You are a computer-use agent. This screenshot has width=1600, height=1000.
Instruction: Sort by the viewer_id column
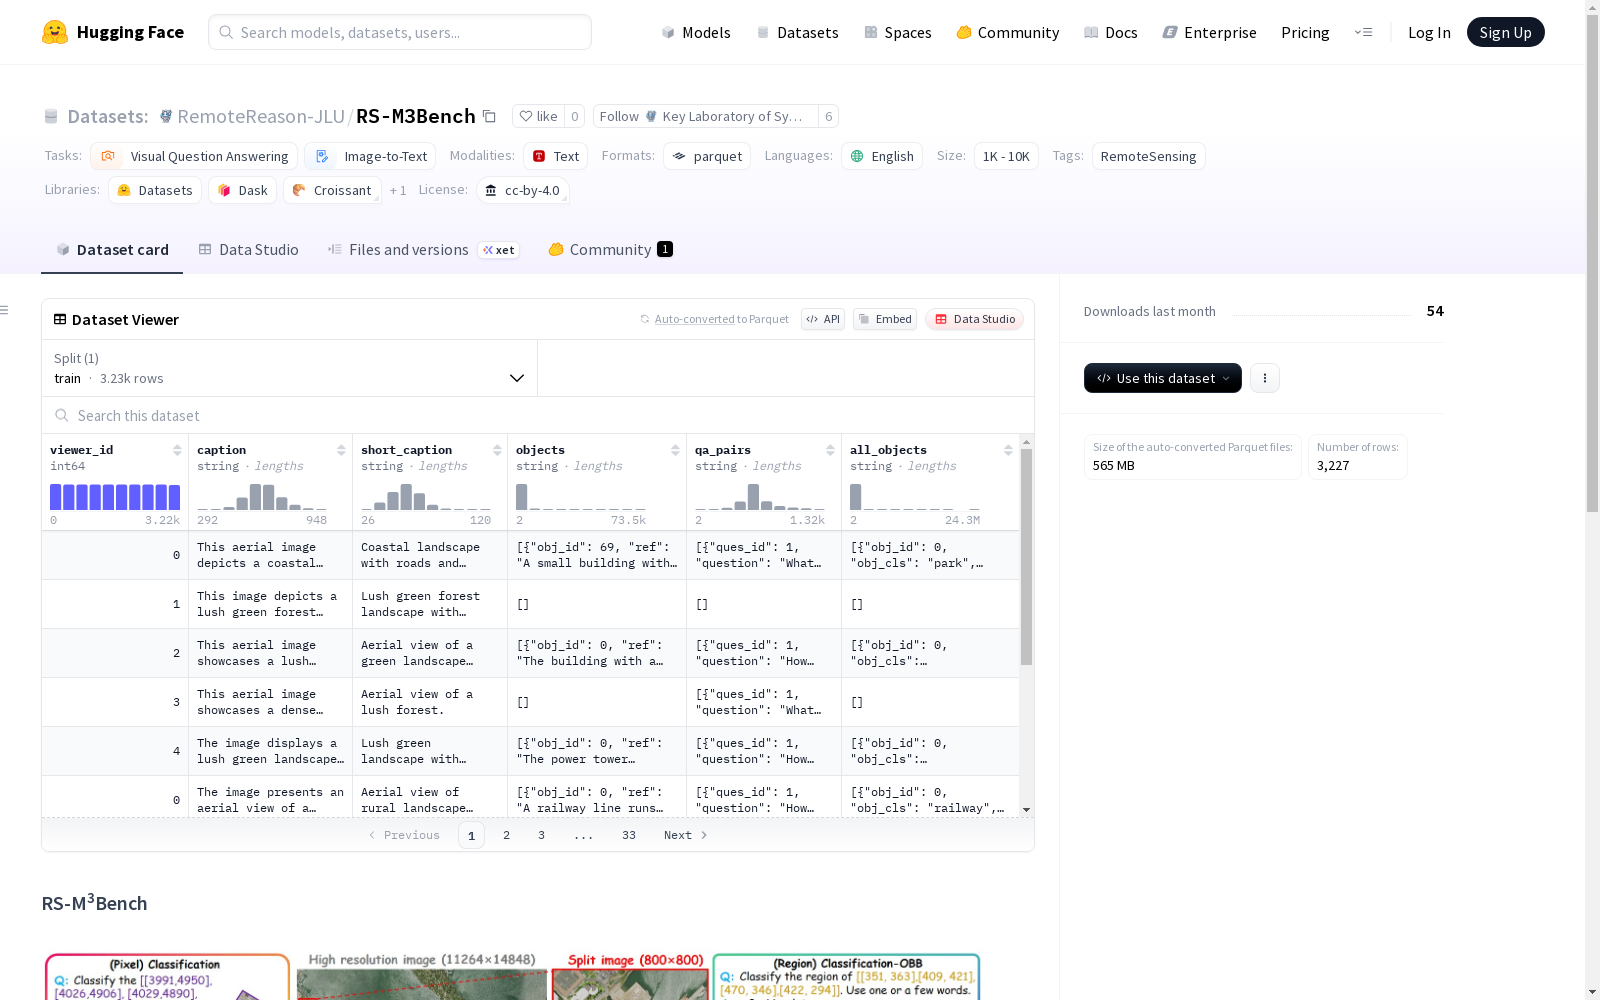tap(177, 450)
